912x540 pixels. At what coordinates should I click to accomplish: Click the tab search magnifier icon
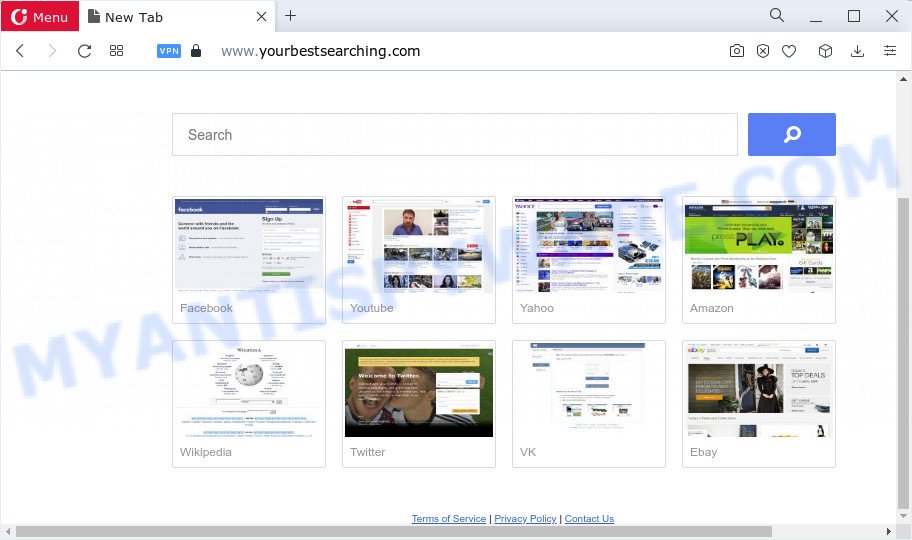point(776,15)
